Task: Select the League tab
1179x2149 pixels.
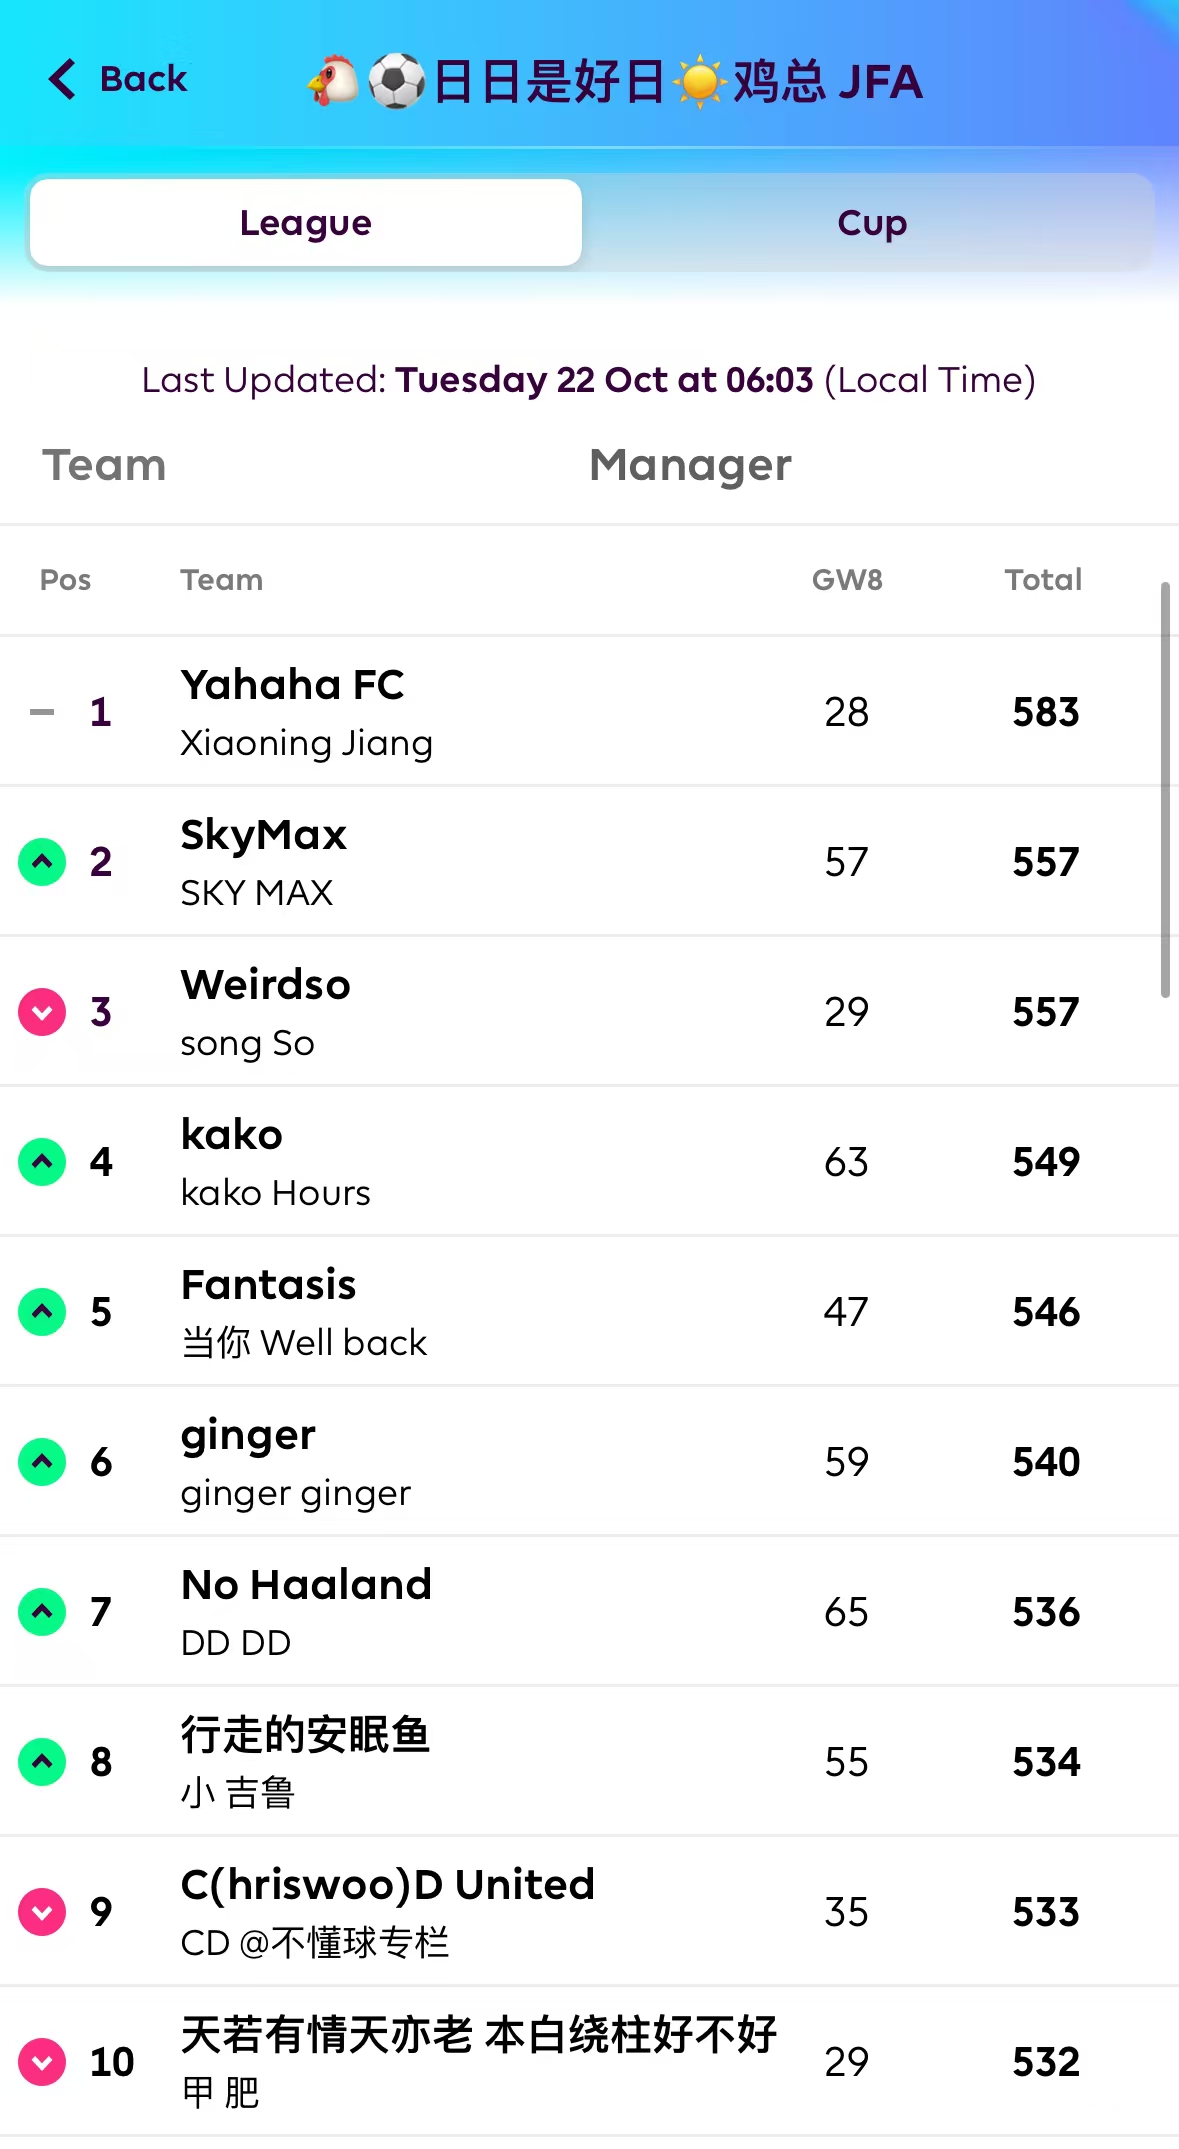Action: click(306, 223)
